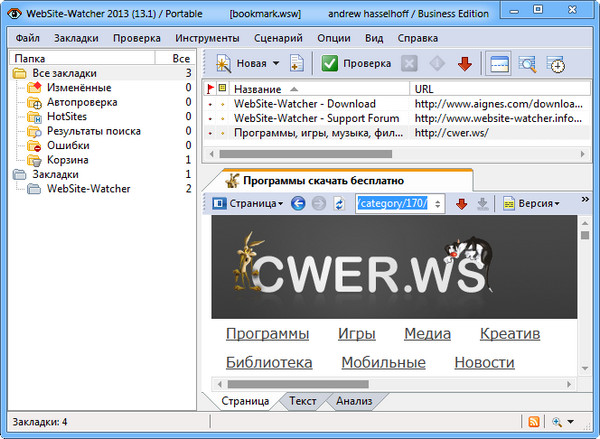Select the Автопроверка folder
600x439 pixels.
click(82, 102)
